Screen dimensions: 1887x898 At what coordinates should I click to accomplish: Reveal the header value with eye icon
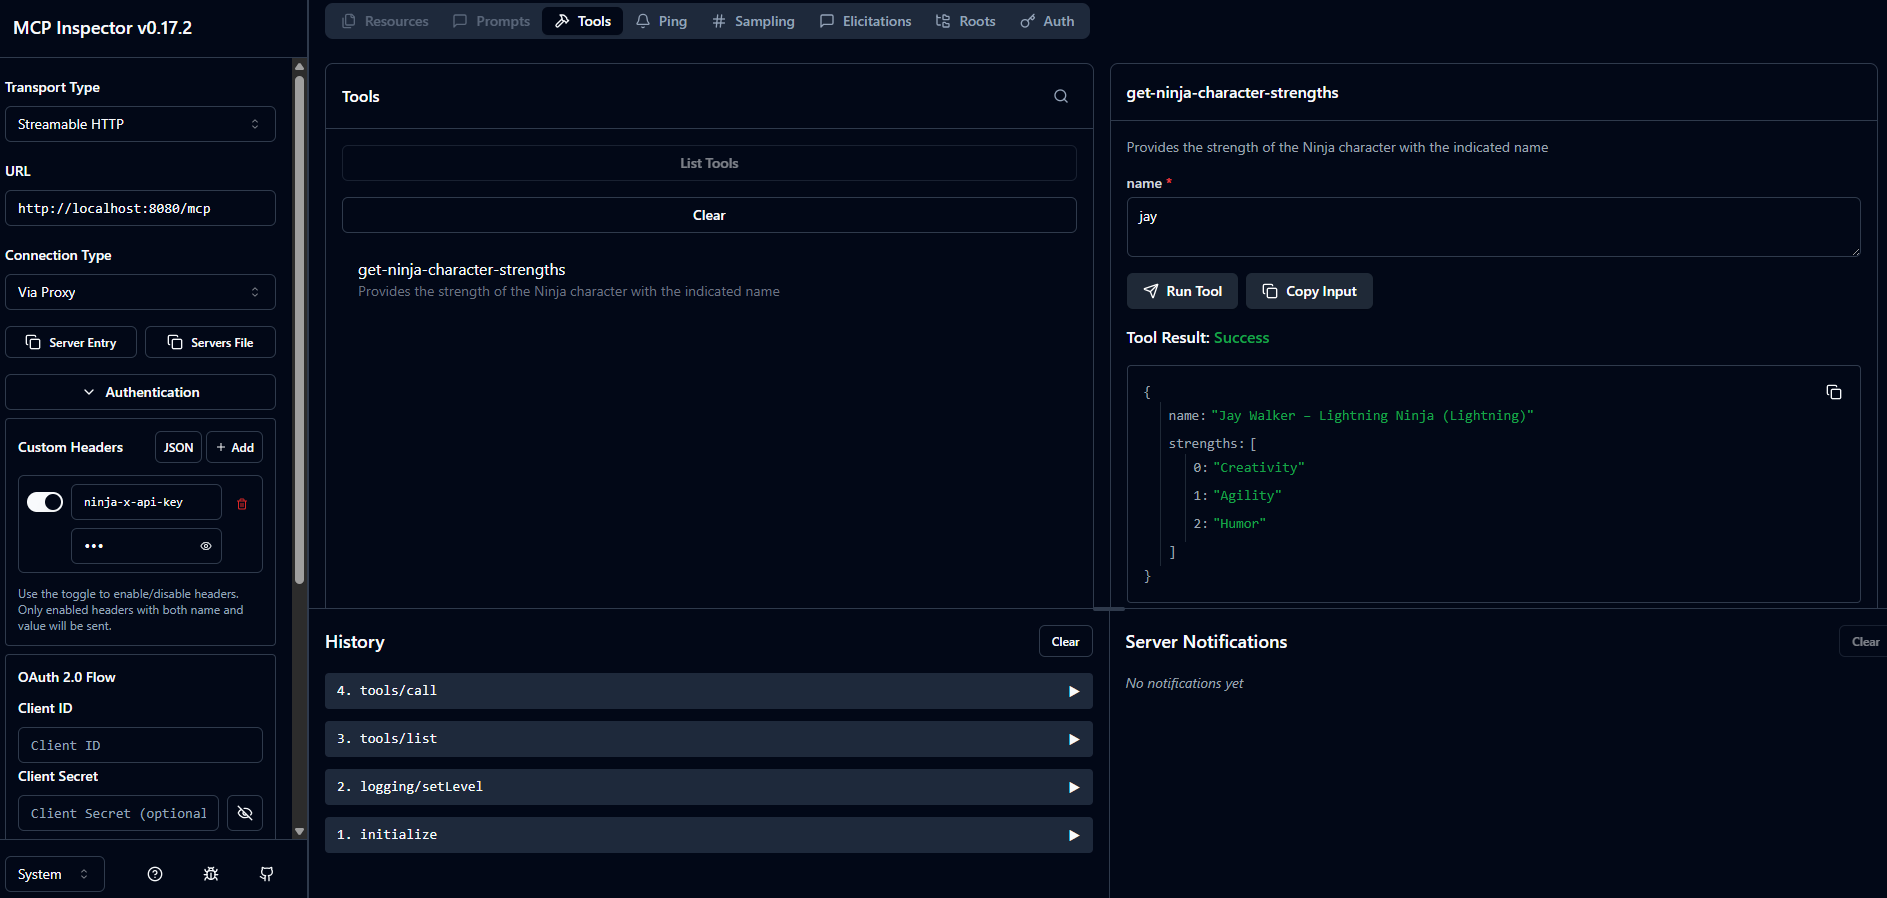[206, 546]
